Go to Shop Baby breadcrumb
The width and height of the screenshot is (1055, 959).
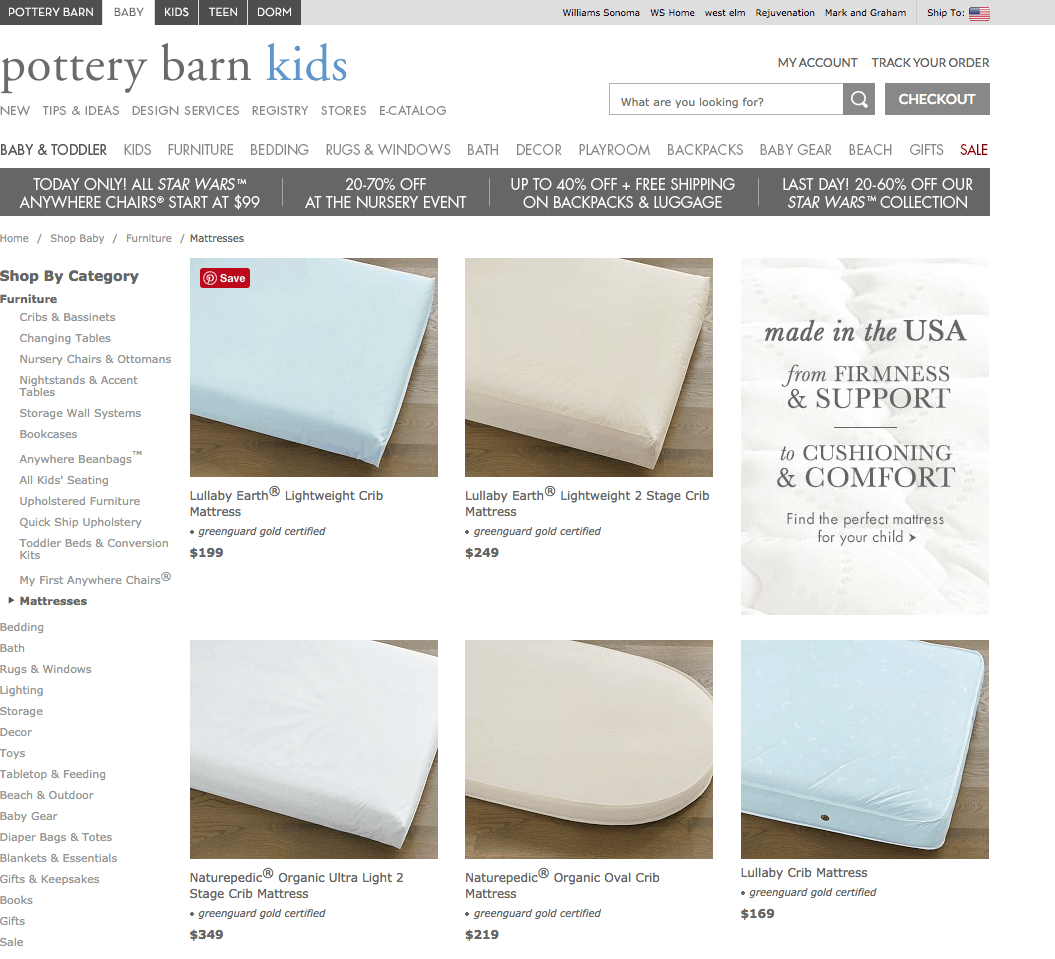tap(77, 238)
